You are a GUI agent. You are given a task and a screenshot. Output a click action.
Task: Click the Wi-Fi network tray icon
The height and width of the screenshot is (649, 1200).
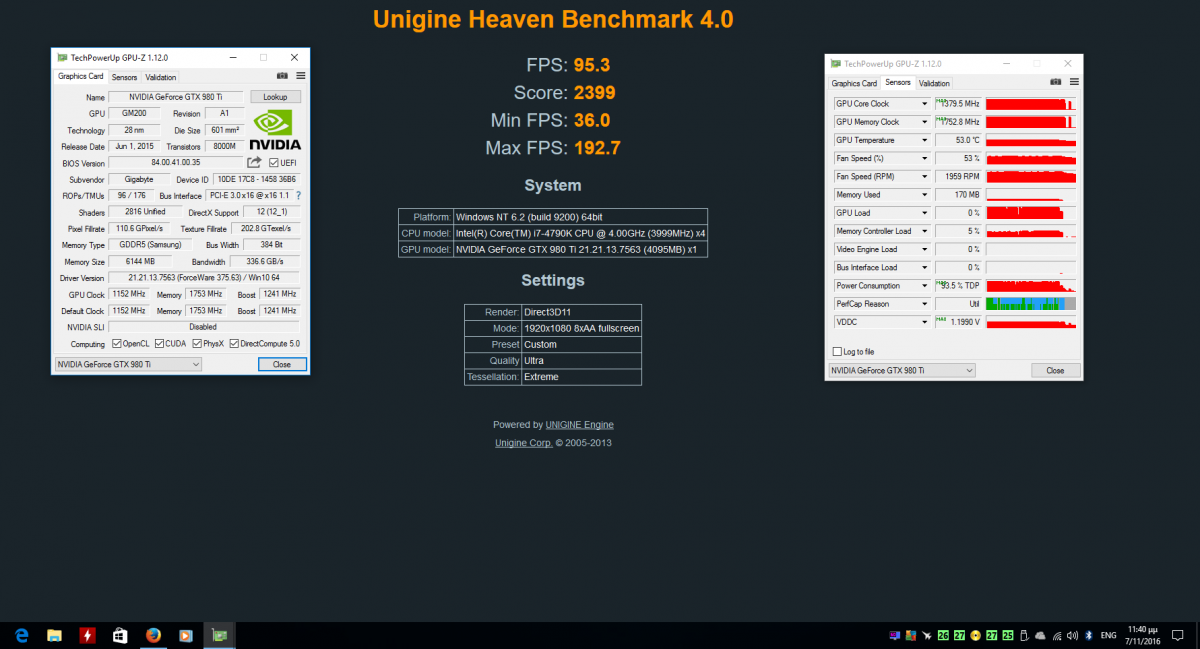[1056, 635]
